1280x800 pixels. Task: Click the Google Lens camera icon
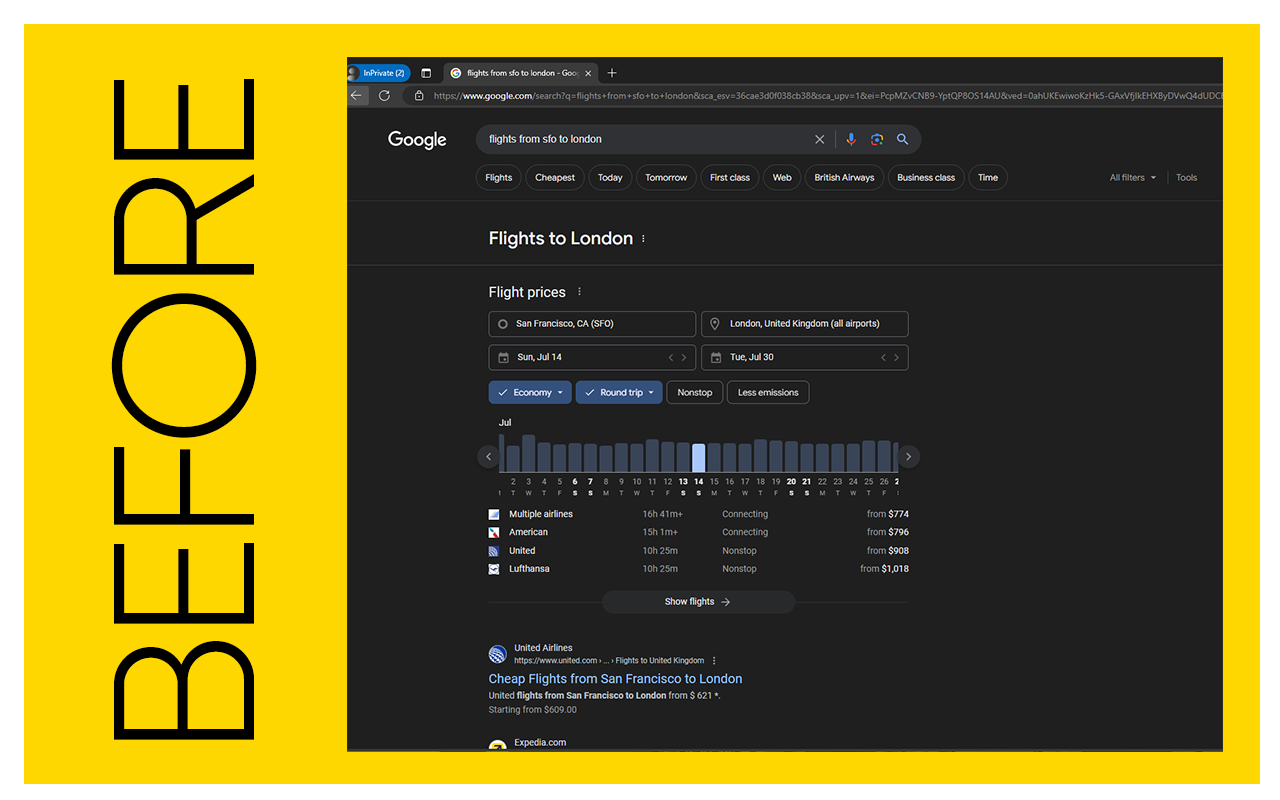click(x=877, y=139)
